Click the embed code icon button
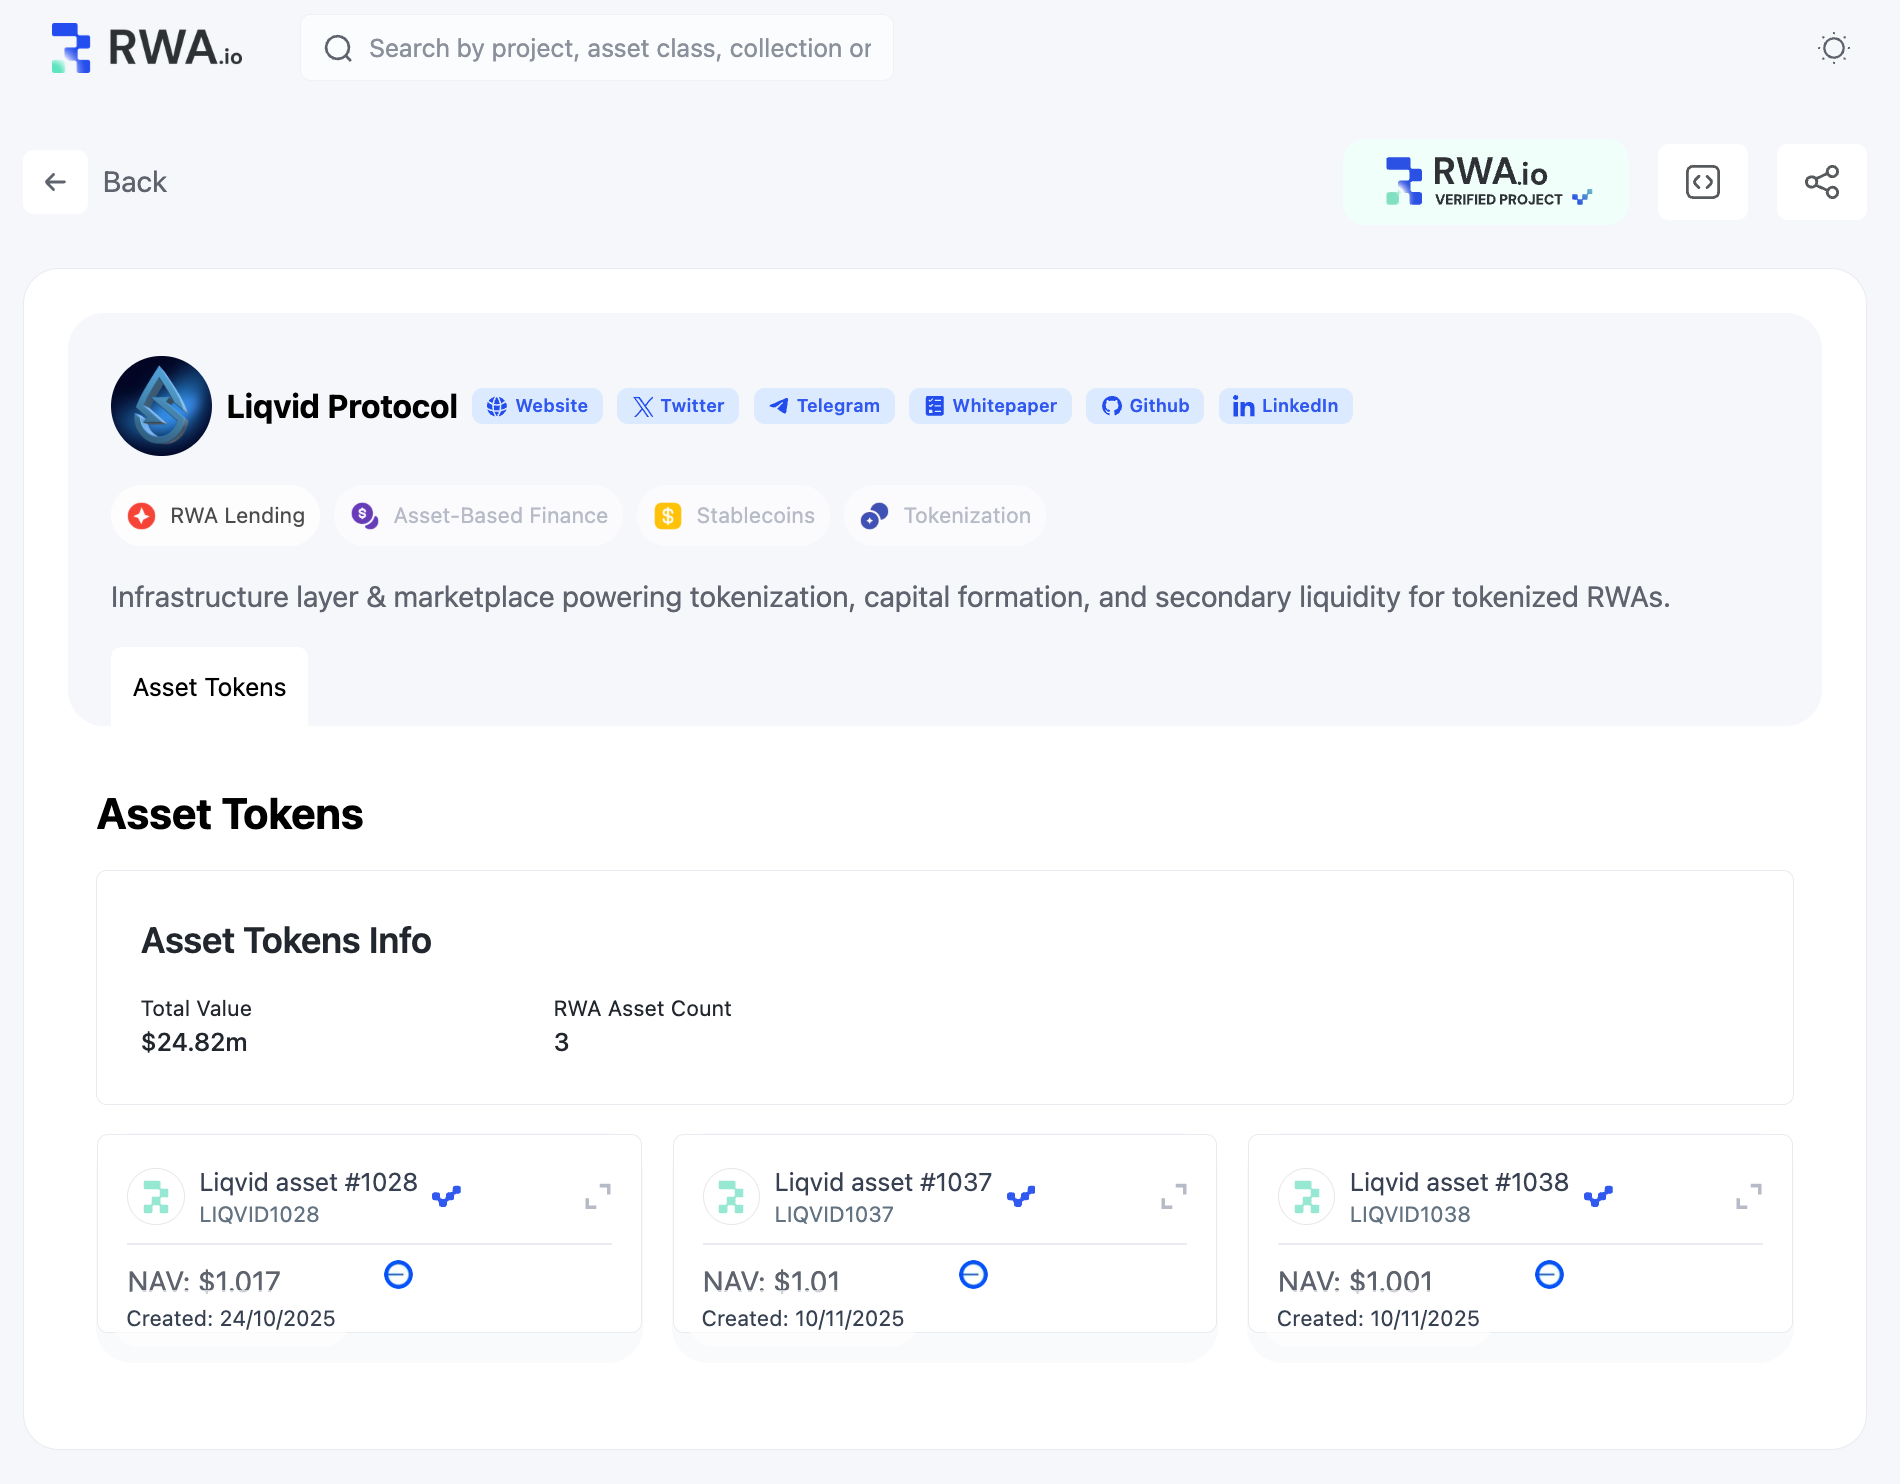The image size is (1900, 1484). pos(1702,182)
